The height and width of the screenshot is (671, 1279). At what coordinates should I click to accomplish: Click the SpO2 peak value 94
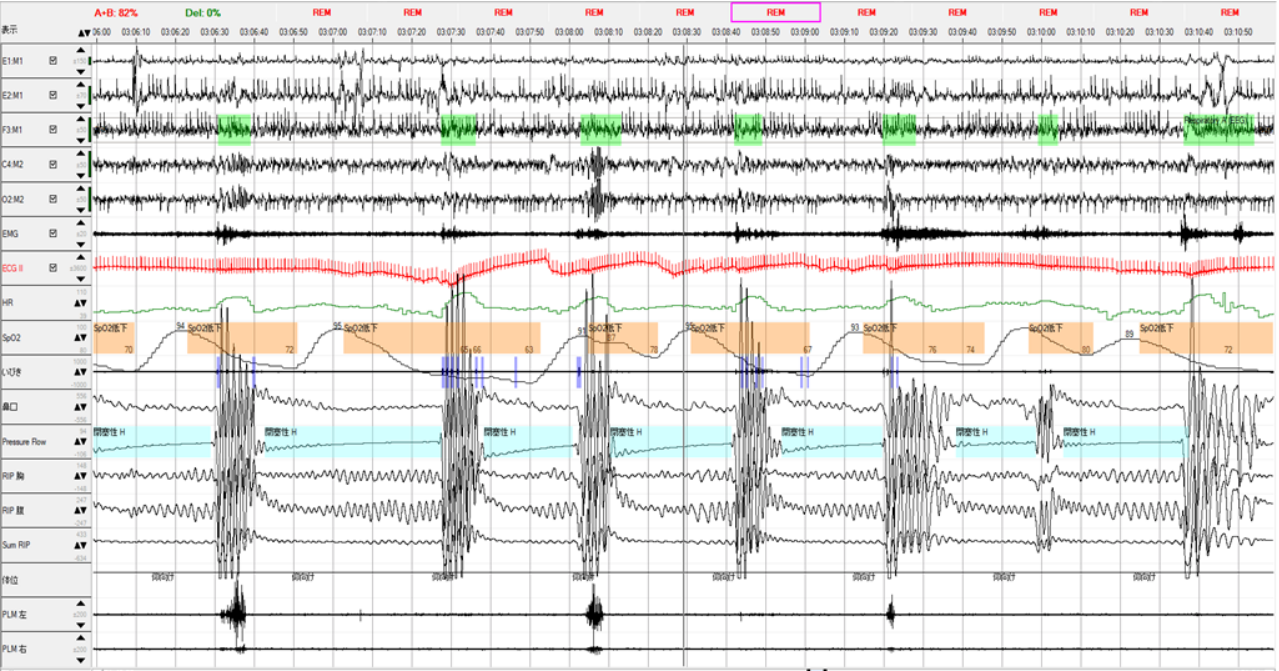(x=181, y=327)
